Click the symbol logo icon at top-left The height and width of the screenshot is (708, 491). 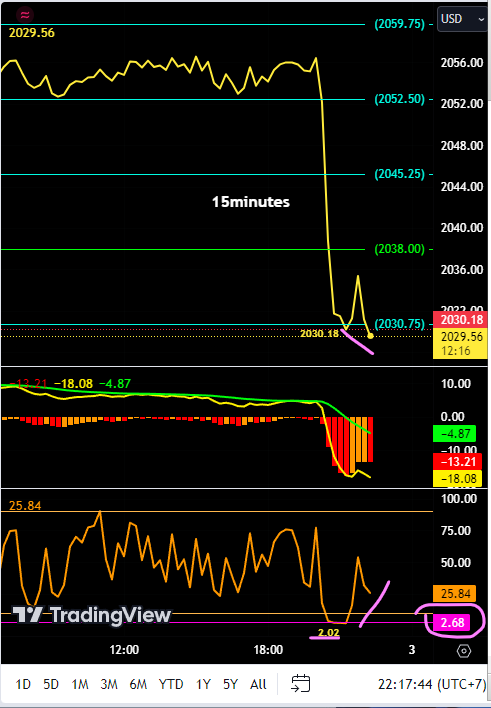(x=24, y=15)
